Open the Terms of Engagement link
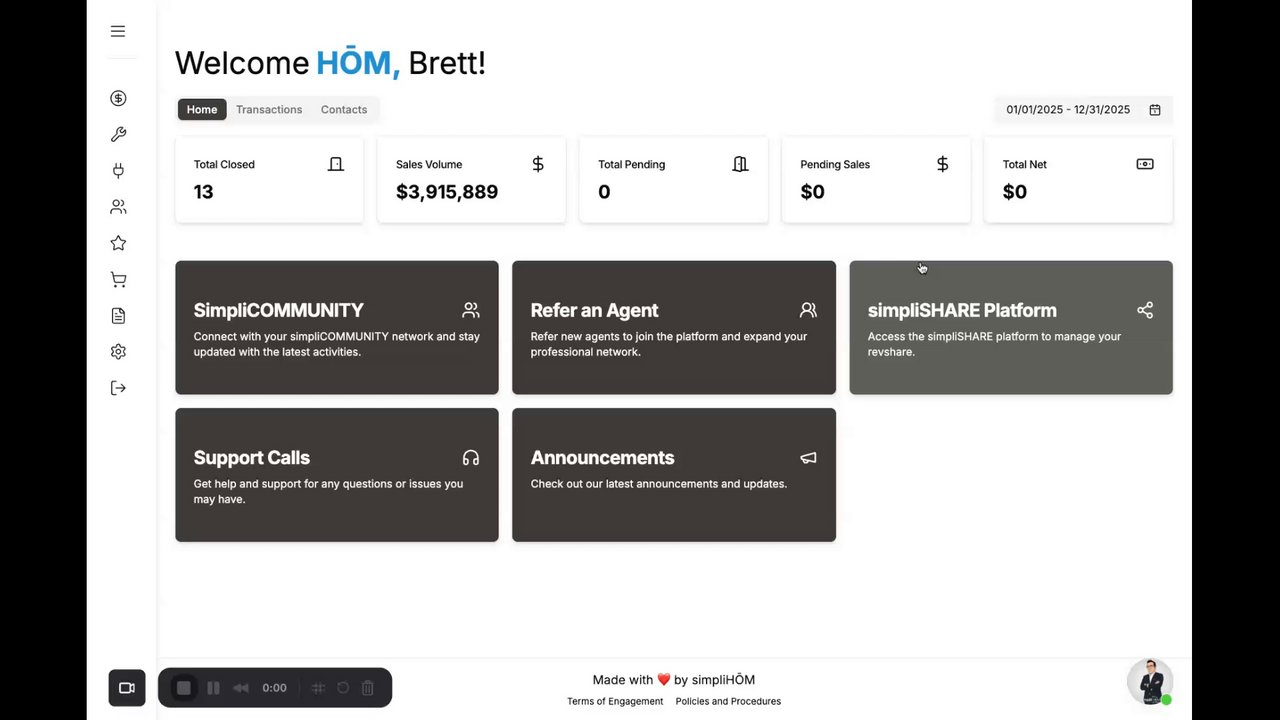 pos(615,701)
